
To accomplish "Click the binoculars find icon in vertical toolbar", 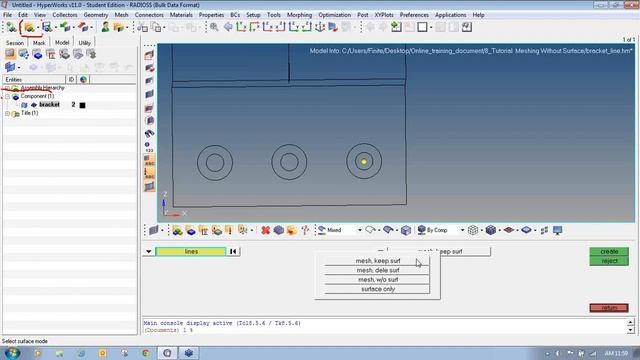I will tap(149, 133).
